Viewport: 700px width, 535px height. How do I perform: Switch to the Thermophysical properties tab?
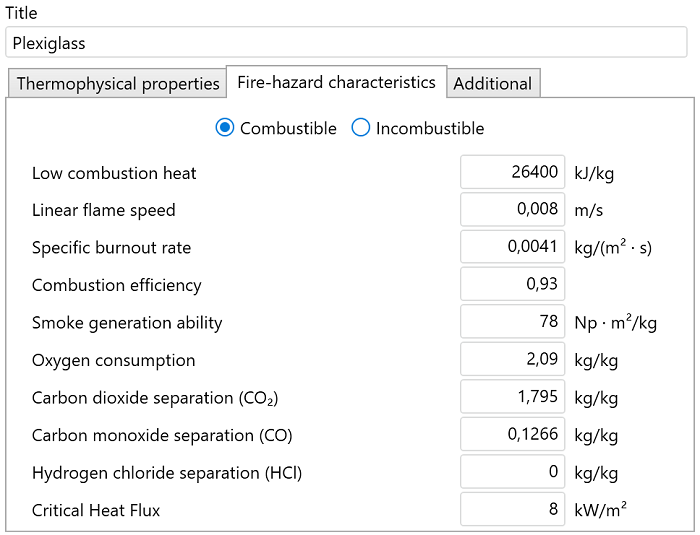(117, 84)
